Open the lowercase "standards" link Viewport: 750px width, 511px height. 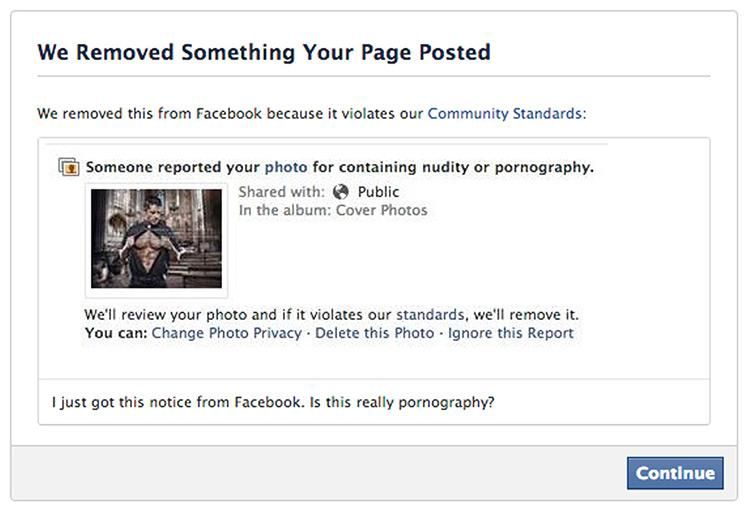tap(430, 314)
